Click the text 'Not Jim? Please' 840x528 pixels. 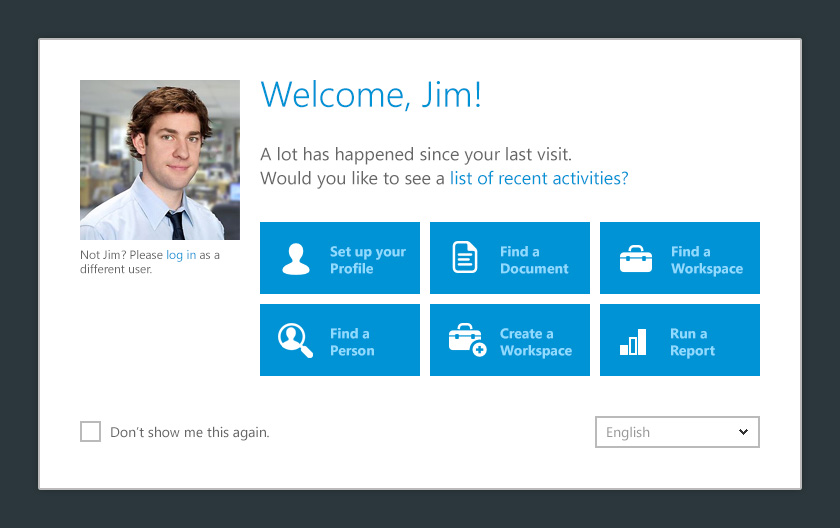coord(122,255)
